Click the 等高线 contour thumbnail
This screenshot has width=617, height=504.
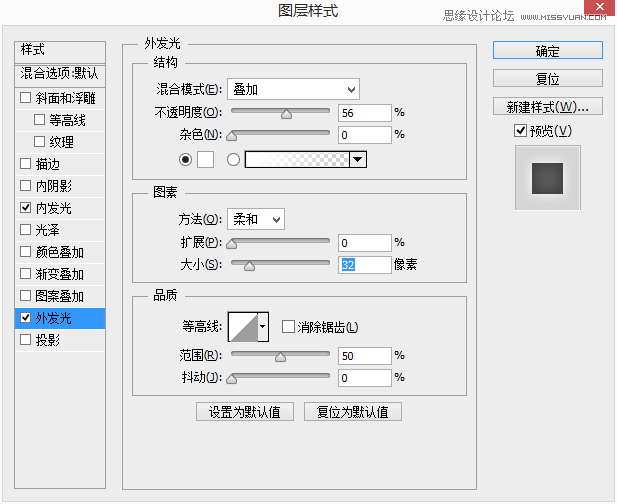[x=243, y=327]
